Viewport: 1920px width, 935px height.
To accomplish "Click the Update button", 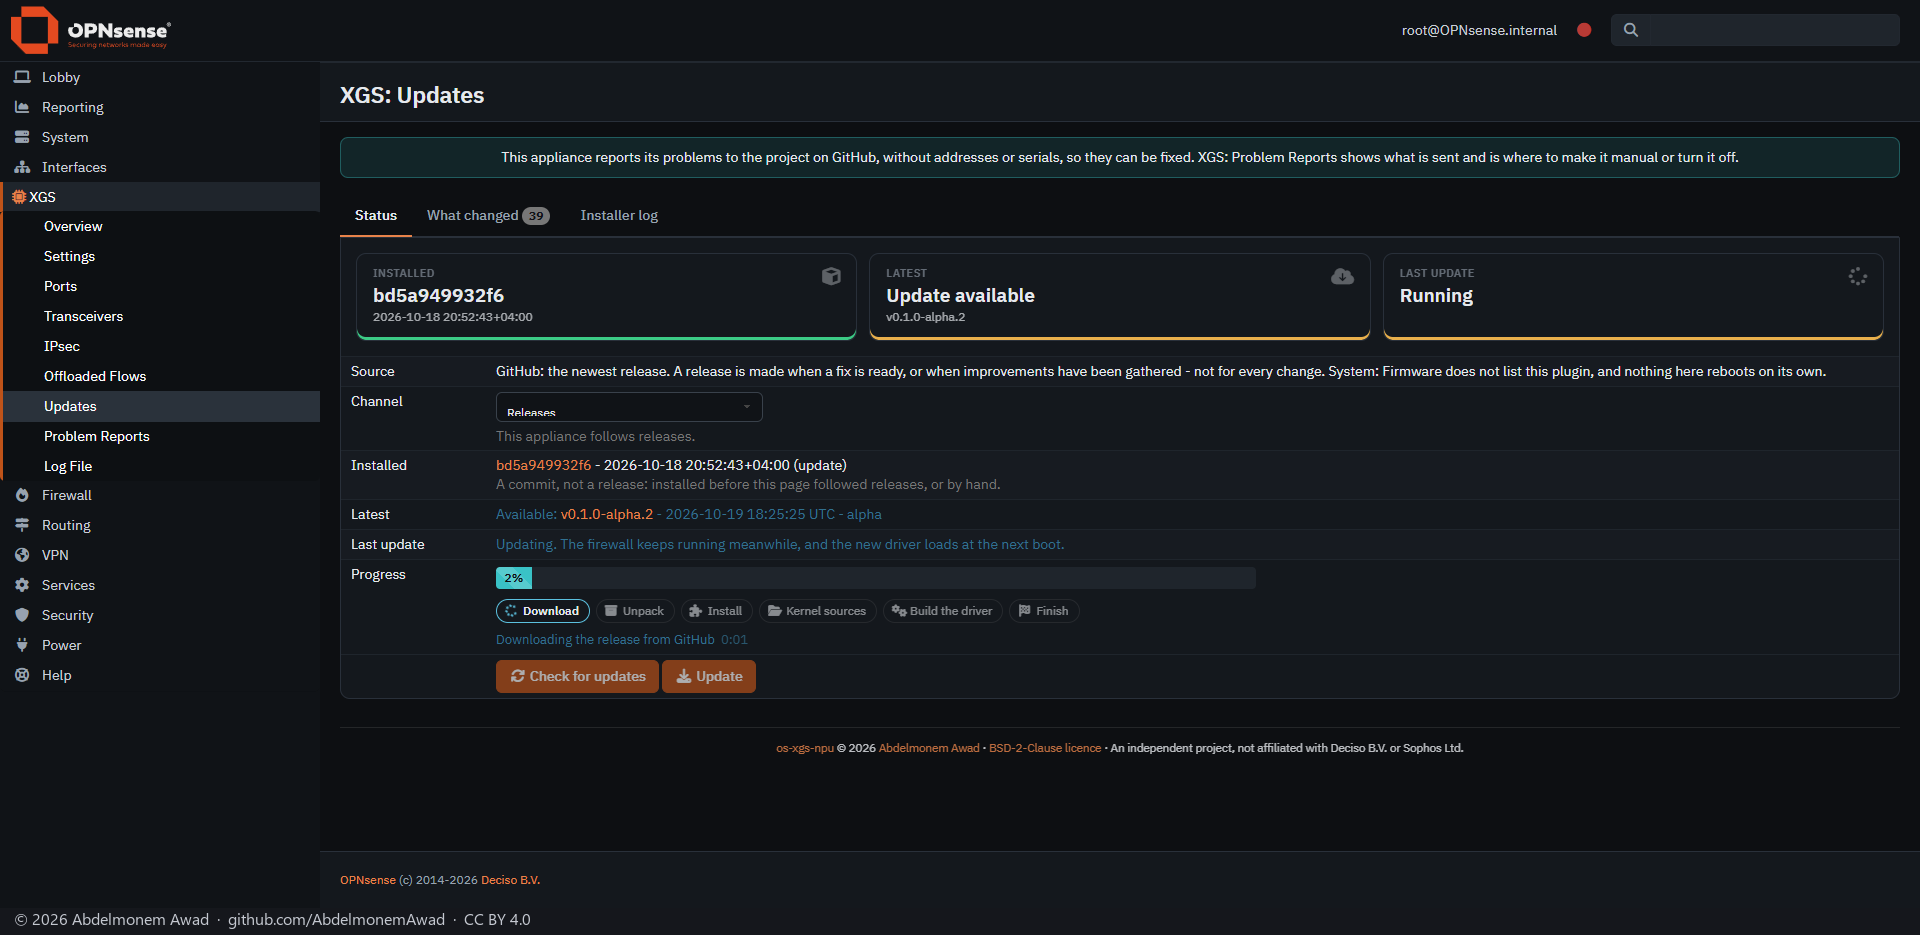I will tap(709, 676).
